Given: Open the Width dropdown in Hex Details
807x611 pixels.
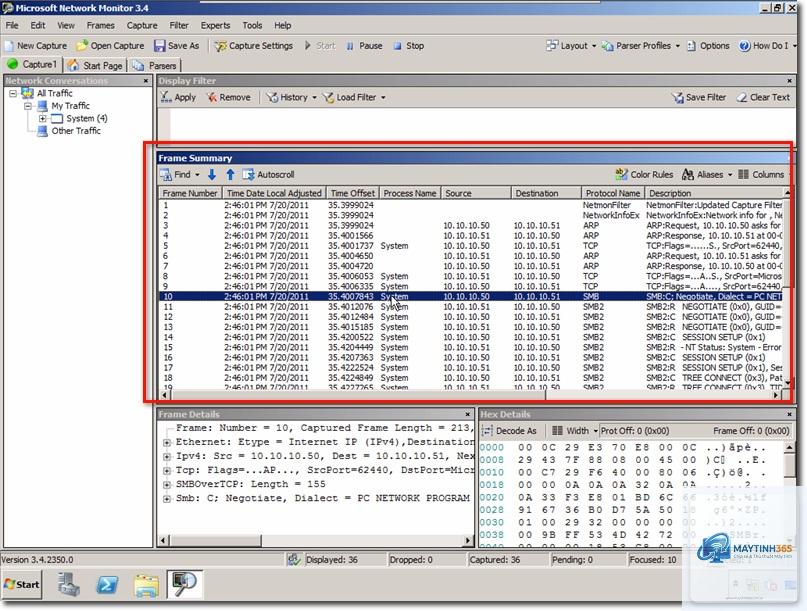Looking at the screenshot, I should click(x=574, y=431).
